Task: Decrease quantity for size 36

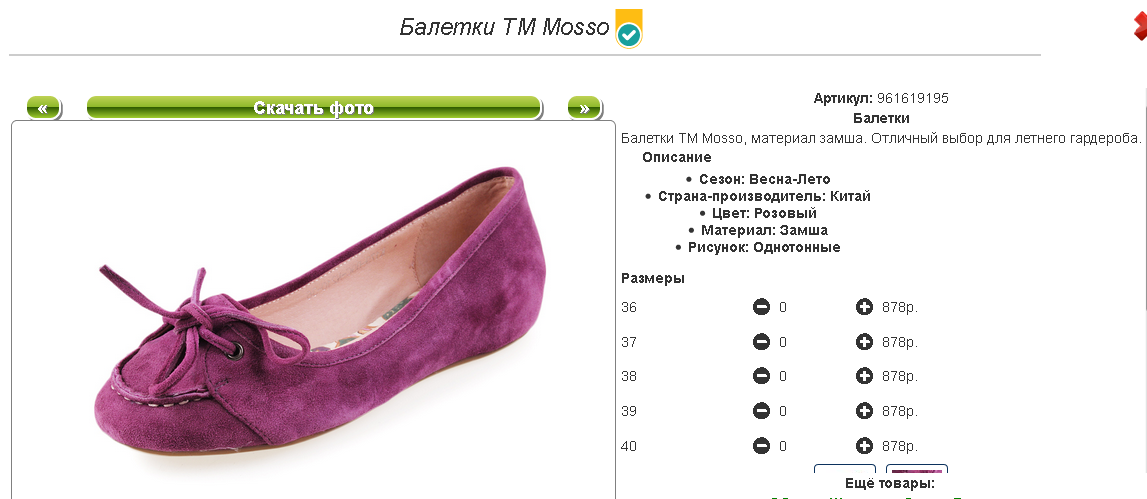Action: (761, 307)
